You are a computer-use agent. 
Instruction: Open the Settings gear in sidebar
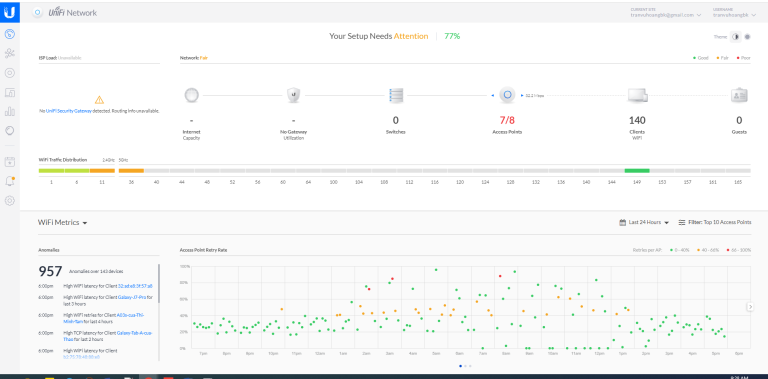coord(9,200)
